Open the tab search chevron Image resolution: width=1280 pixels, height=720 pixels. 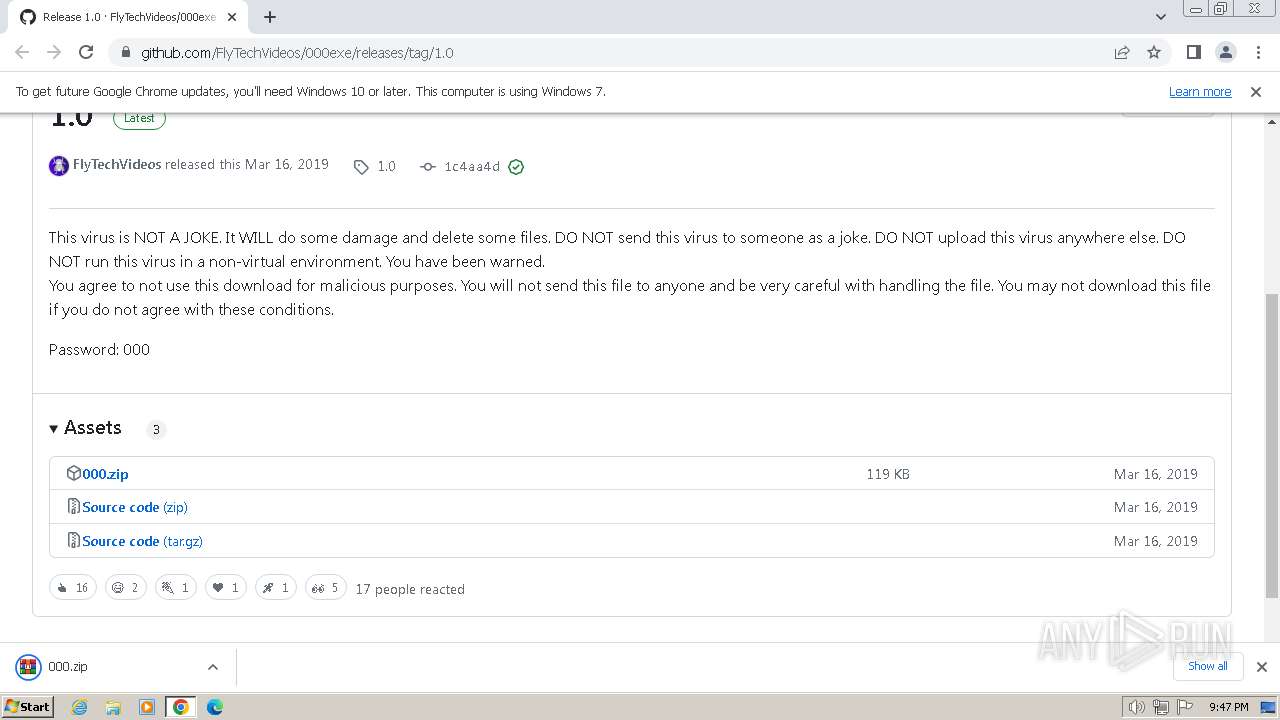click(x=1160, y=17)
